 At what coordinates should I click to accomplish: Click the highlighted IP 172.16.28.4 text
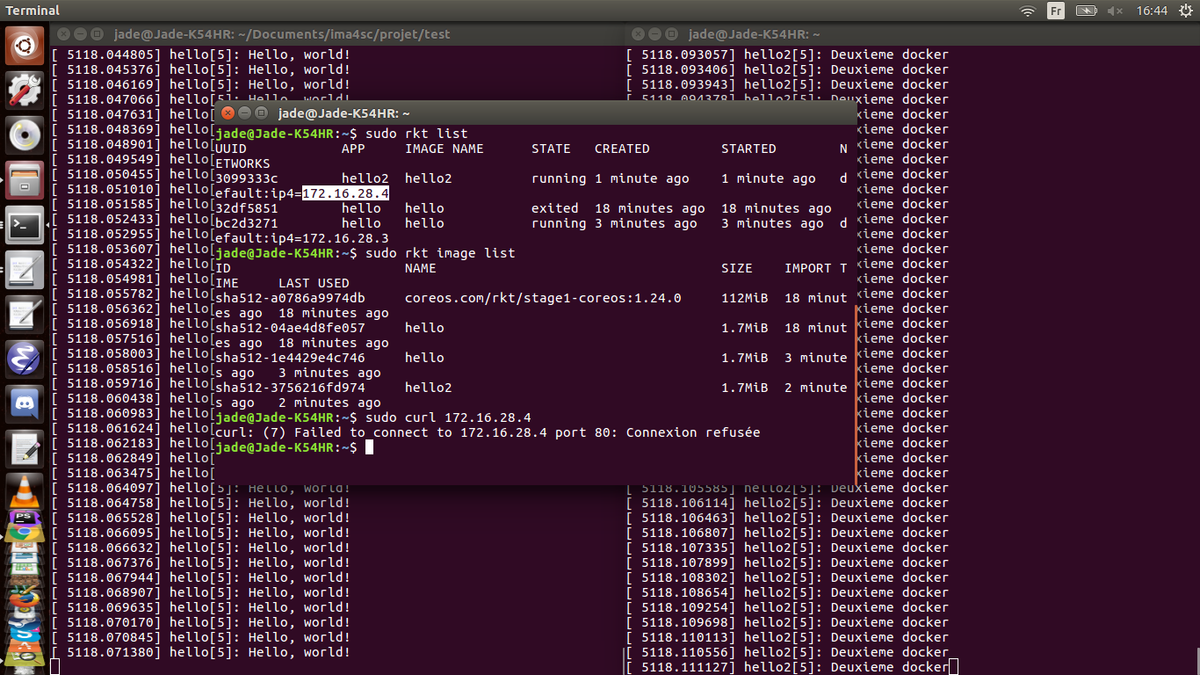(x=345, y=193)
